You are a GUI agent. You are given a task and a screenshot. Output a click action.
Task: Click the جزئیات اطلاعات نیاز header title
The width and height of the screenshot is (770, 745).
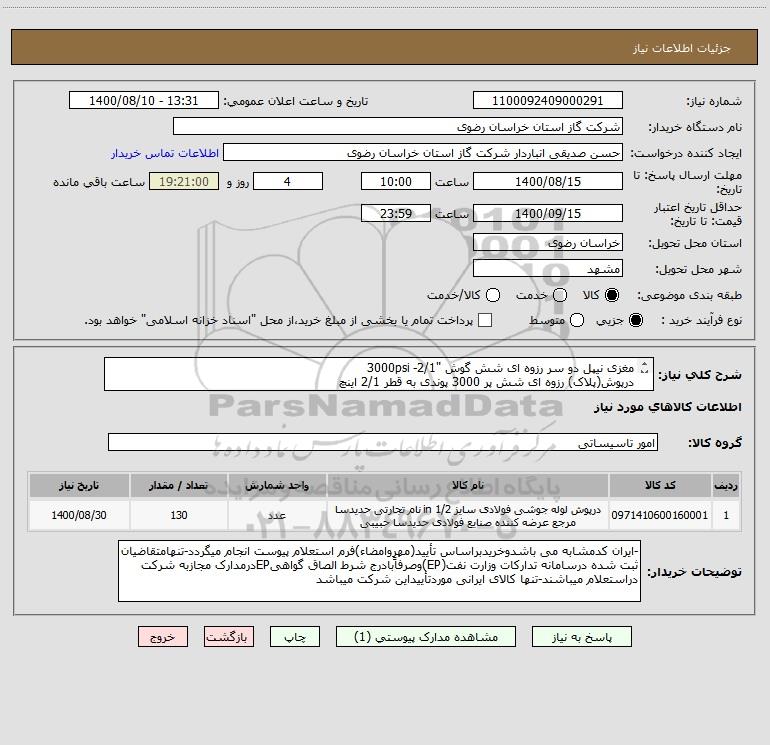682,48
